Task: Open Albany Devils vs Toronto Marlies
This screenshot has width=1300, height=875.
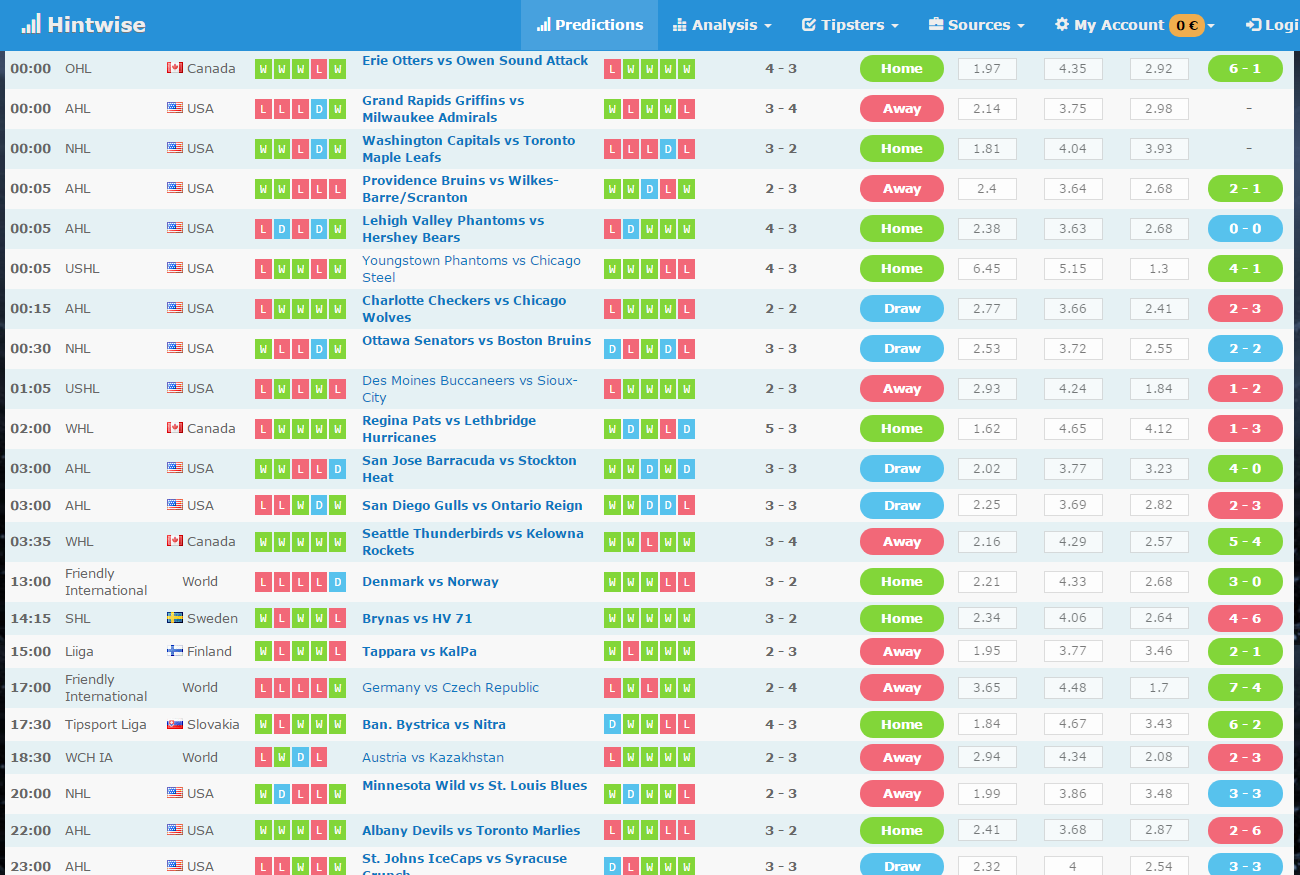Action: (x=471, y=831)
